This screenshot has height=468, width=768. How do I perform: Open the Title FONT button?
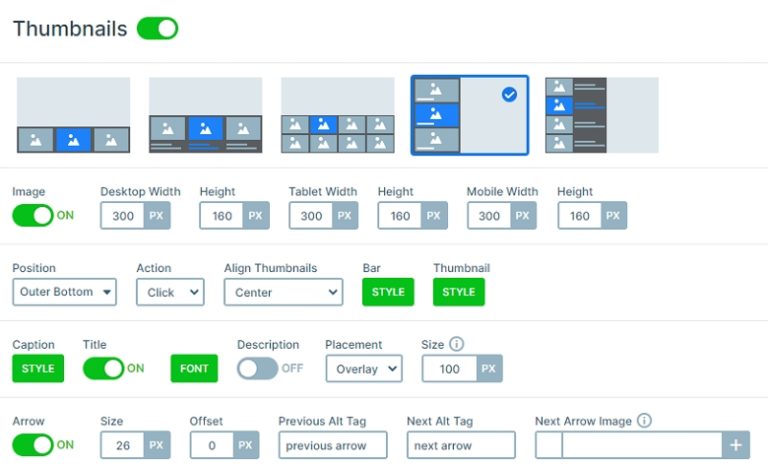194,368
